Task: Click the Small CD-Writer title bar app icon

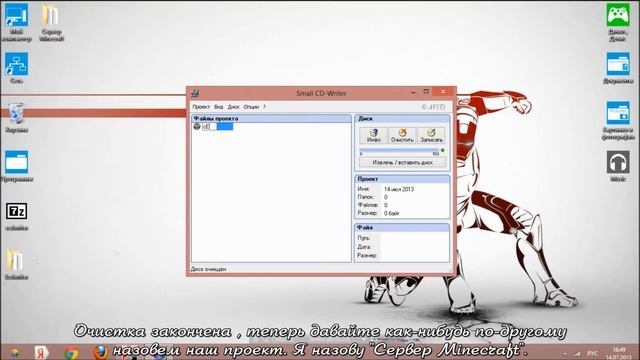Action: pyautogui.click(x=195, y=93)
